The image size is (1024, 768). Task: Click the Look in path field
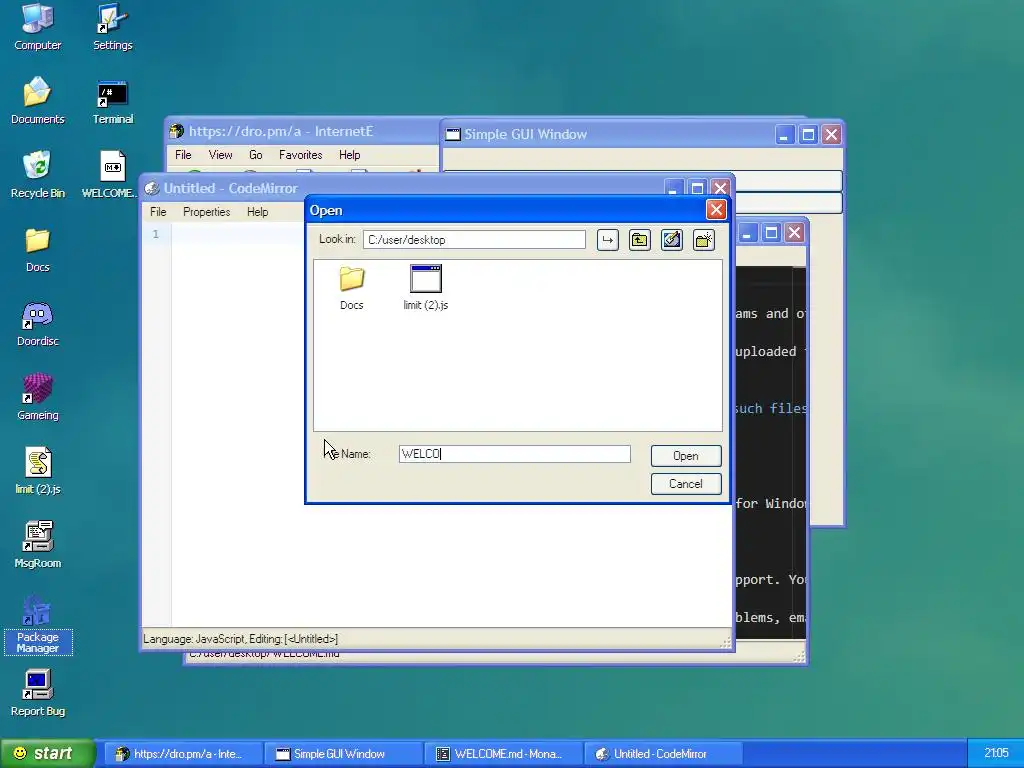474,240
